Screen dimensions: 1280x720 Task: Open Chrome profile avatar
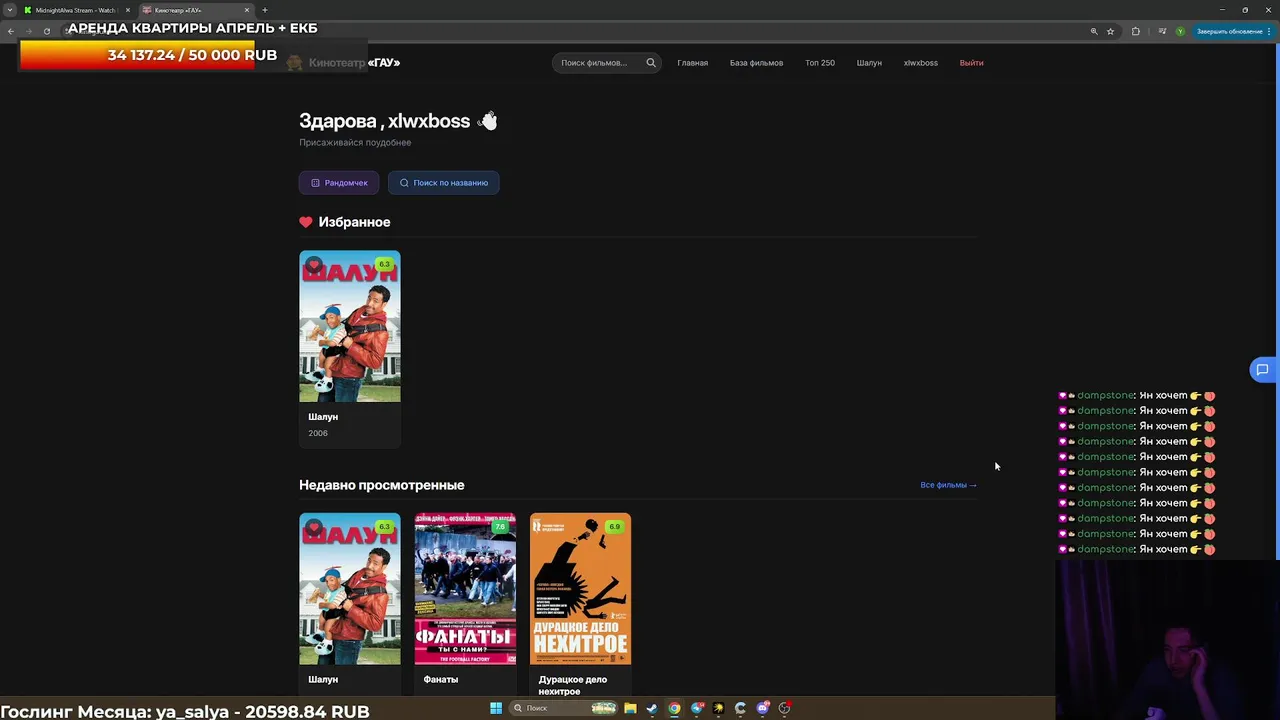pos(1180,31)
